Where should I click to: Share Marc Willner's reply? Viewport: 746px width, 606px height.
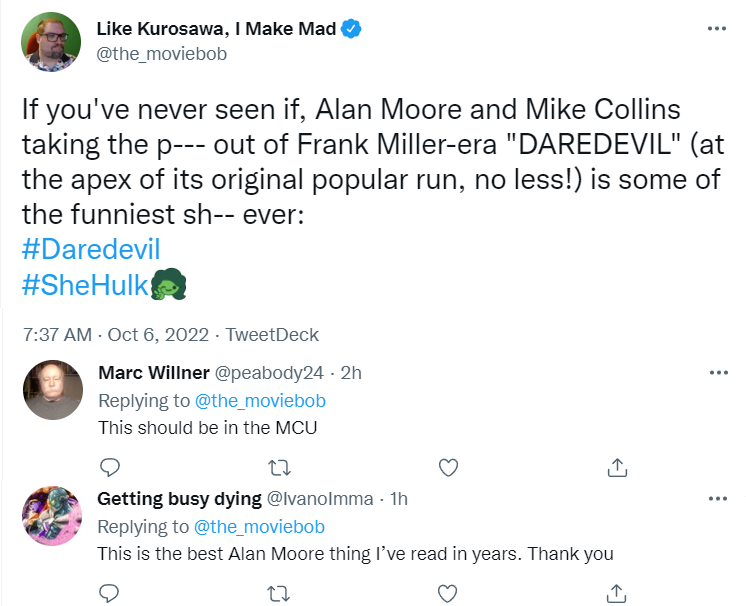tap(618, 468)
